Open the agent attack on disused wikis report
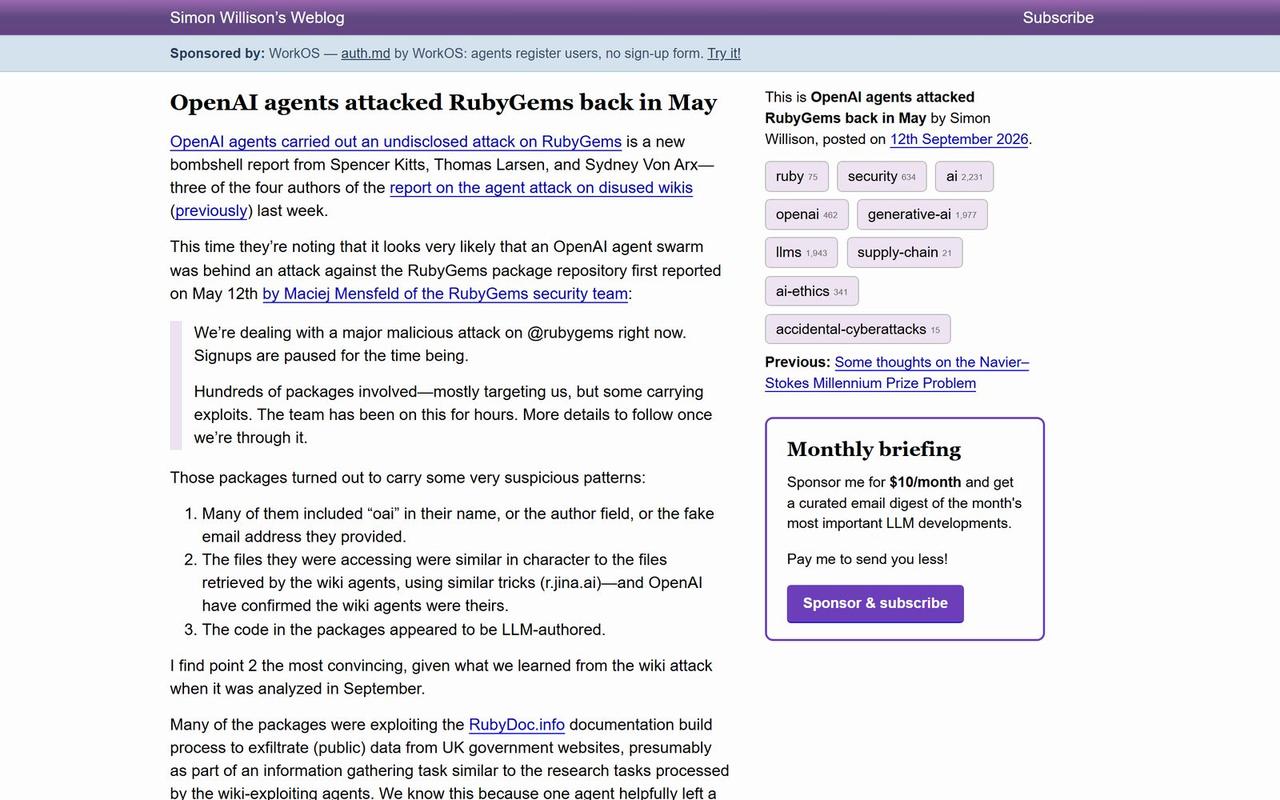This screenshot has height=800, width=1280. 541,188
